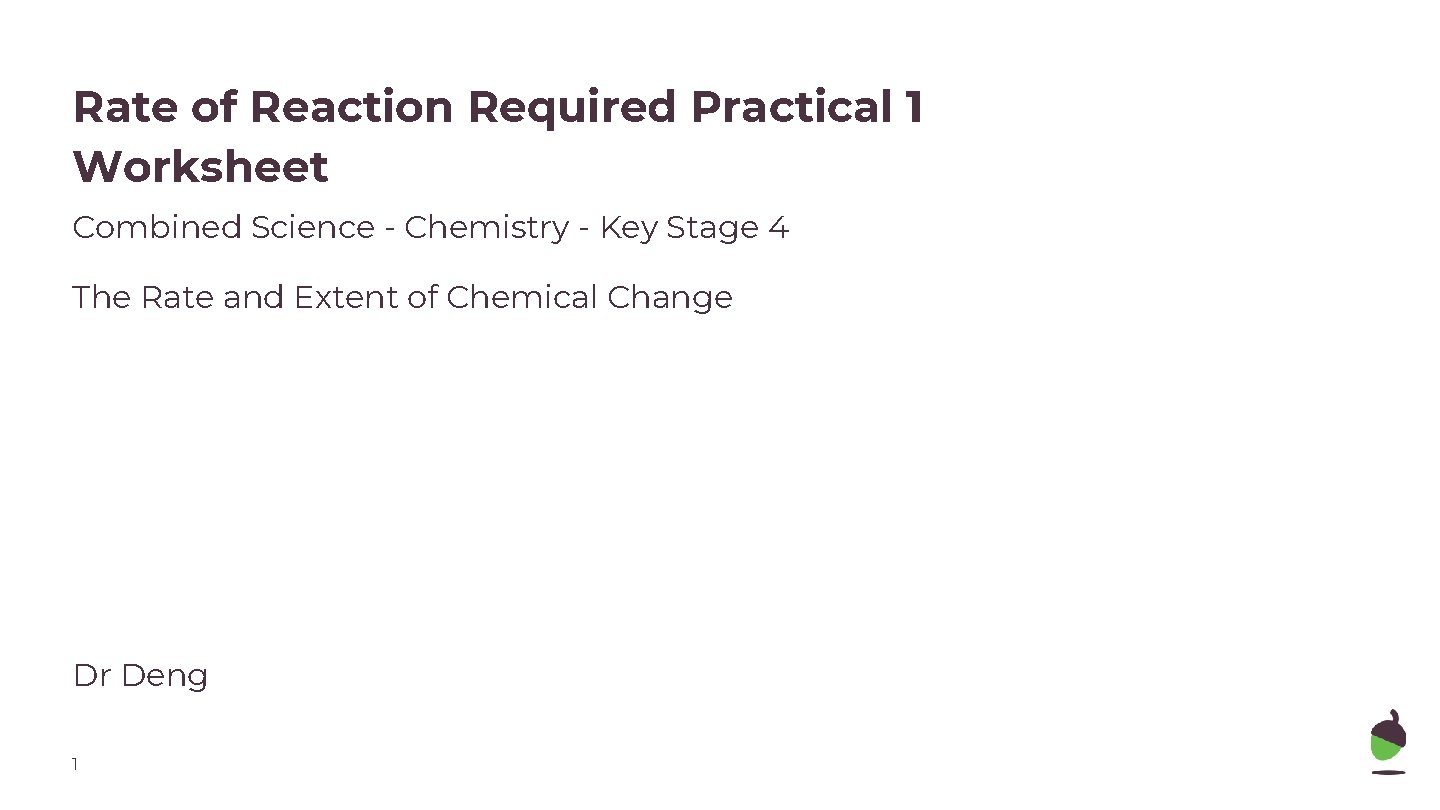
Task: Click the surname Deng
Action: [164, 676]
